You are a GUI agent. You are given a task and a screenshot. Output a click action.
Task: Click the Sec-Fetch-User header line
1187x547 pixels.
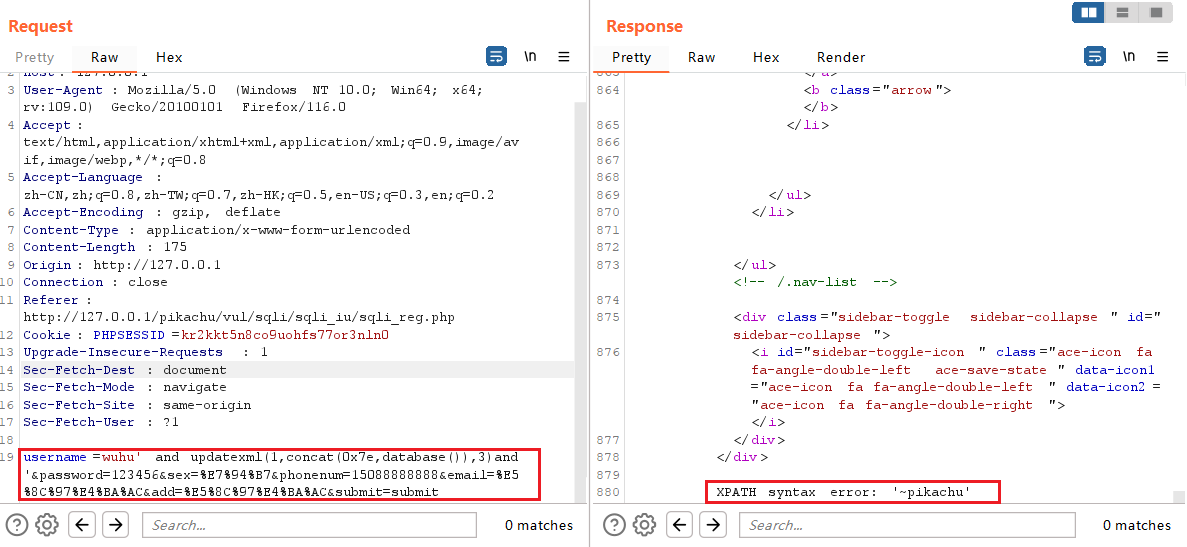click(x=101, y=422)
